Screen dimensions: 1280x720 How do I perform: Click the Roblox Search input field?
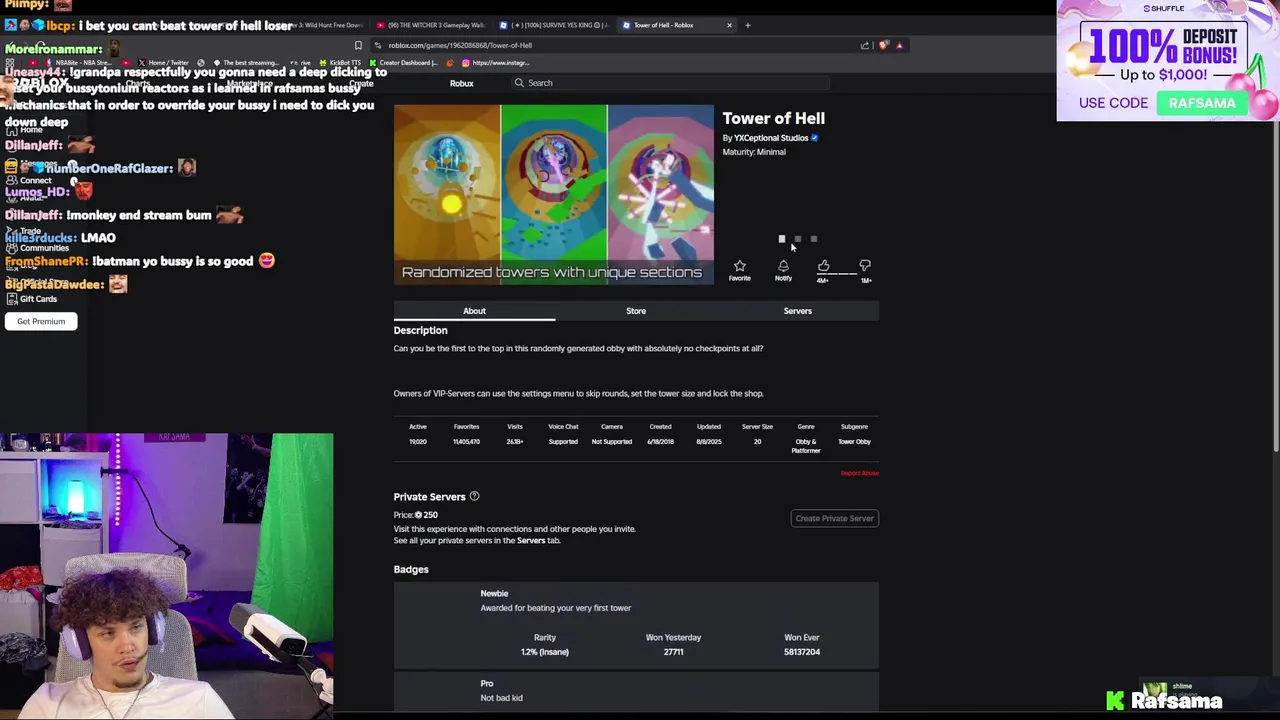point(670,83)
